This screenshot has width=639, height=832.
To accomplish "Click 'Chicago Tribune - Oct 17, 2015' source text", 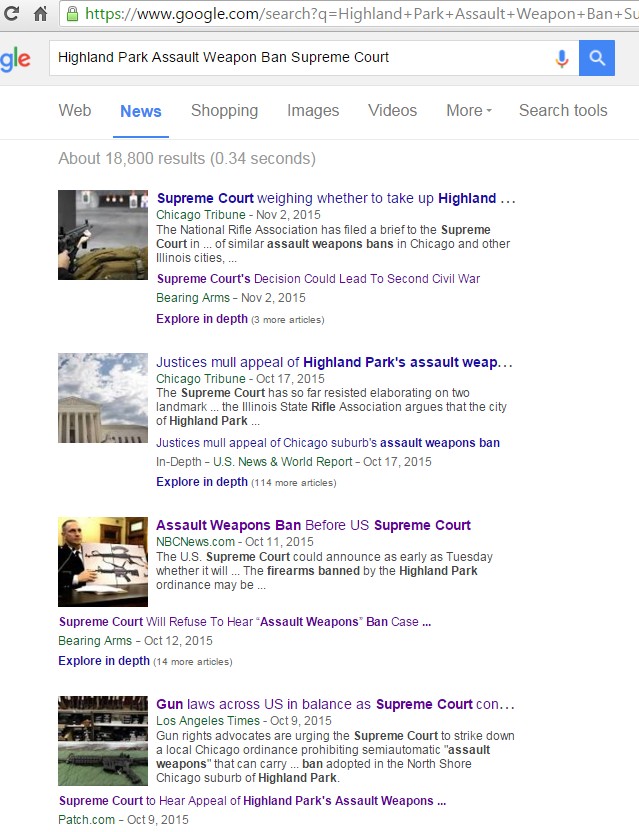I will [240, 379].
